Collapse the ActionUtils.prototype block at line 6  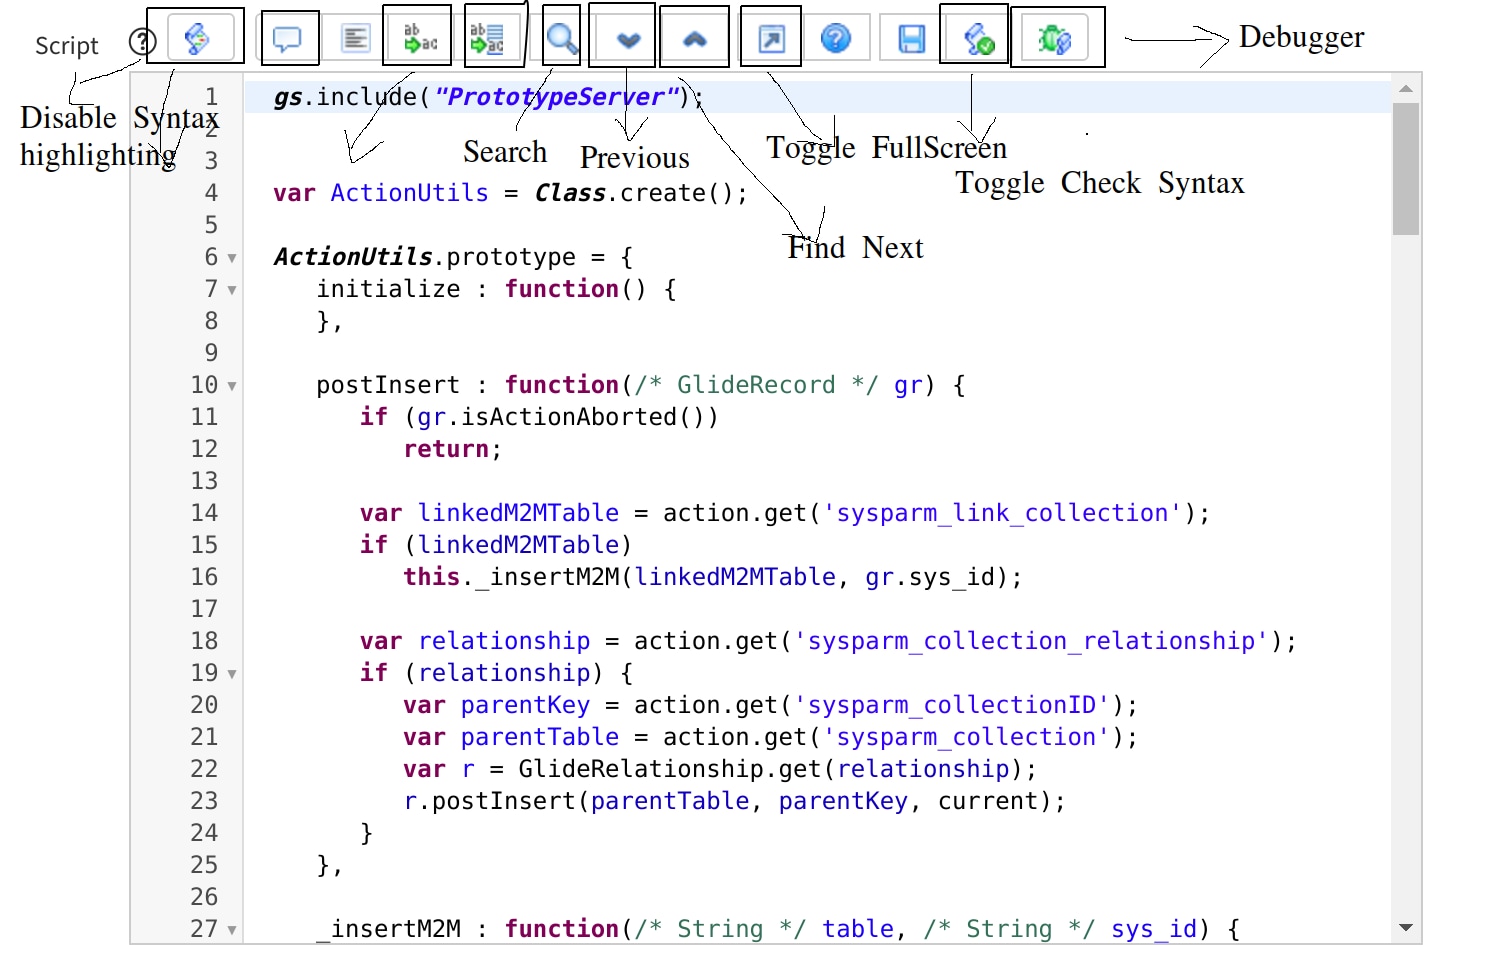click(x=230, y=258)
